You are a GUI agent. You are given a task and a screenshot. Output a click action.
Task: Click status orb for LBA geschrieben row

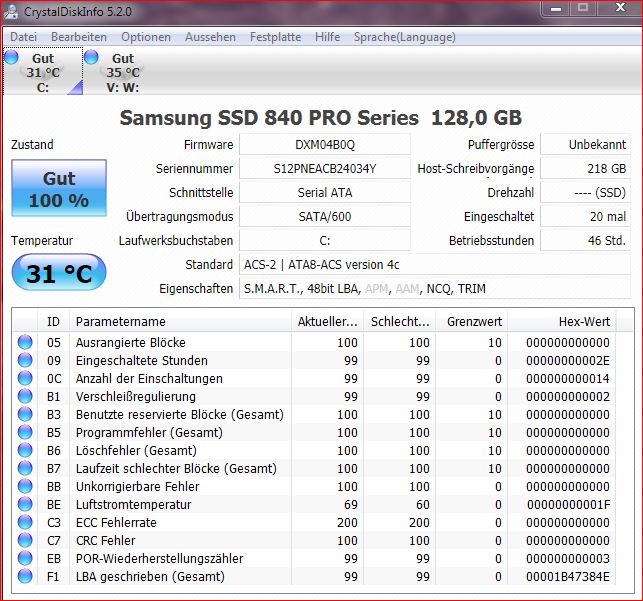(x=25, y=576)
